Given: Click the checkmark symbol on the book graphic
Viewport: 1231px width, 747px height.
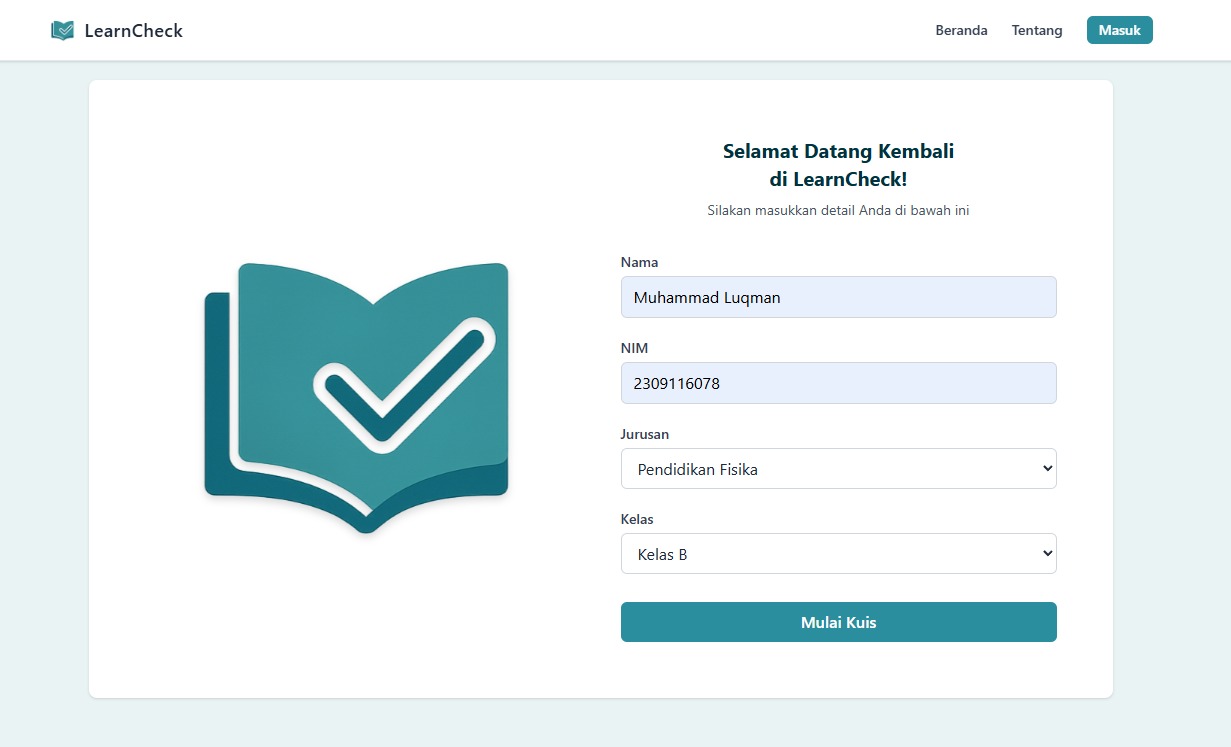Looking at the screenshot, I should [405, 385].
